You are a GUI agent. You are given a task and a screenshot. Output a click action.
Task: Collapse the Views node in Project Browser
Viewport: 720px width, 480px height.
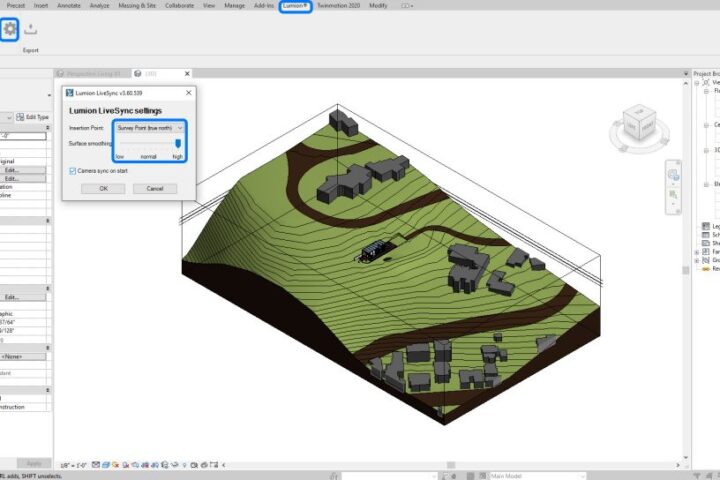tap(697, 83)
